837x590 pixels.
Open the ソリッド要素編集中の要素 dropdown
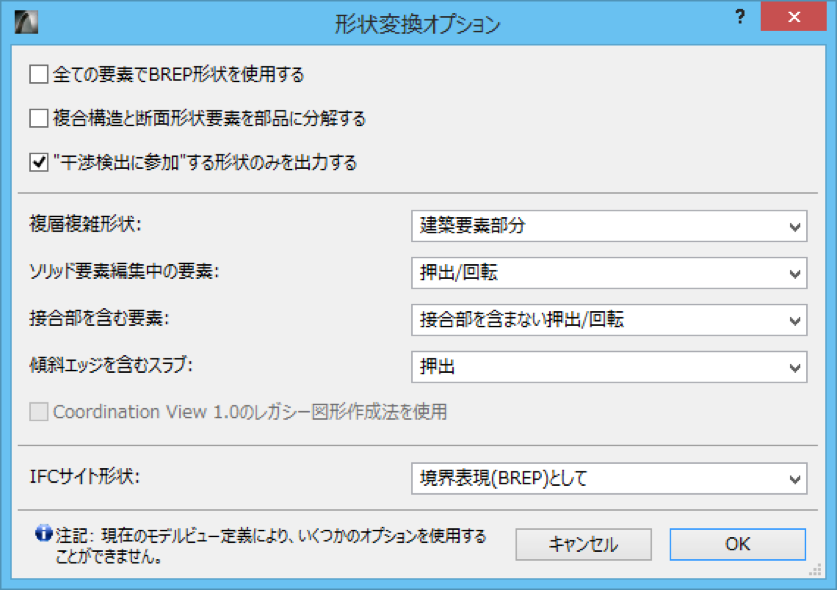[609, 273]
